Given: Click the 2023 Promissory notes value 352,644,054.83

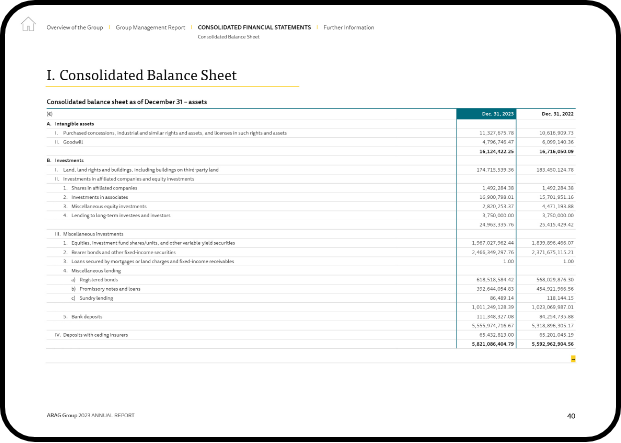Looking at the screenshot, I should pos(495,289).
